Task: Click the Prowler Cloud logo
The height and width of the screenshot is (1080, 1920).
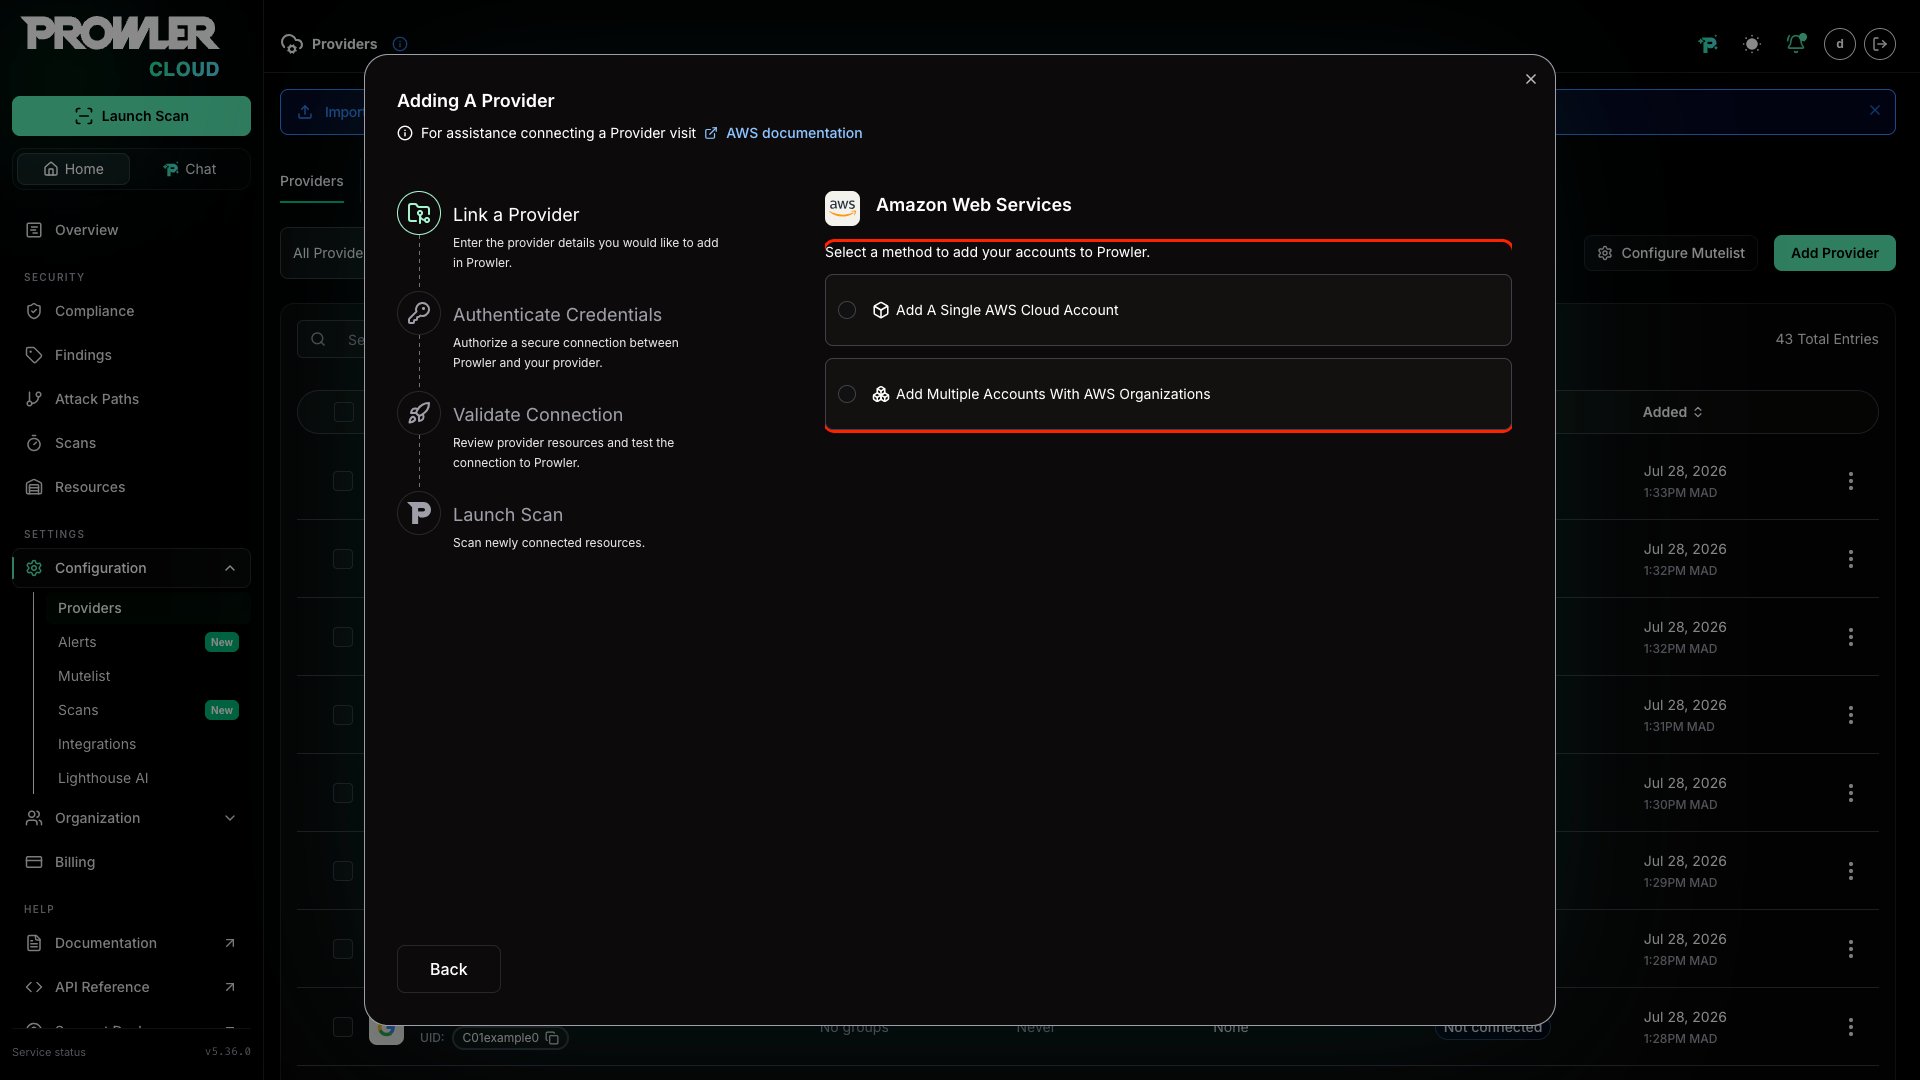Action: 120,47
